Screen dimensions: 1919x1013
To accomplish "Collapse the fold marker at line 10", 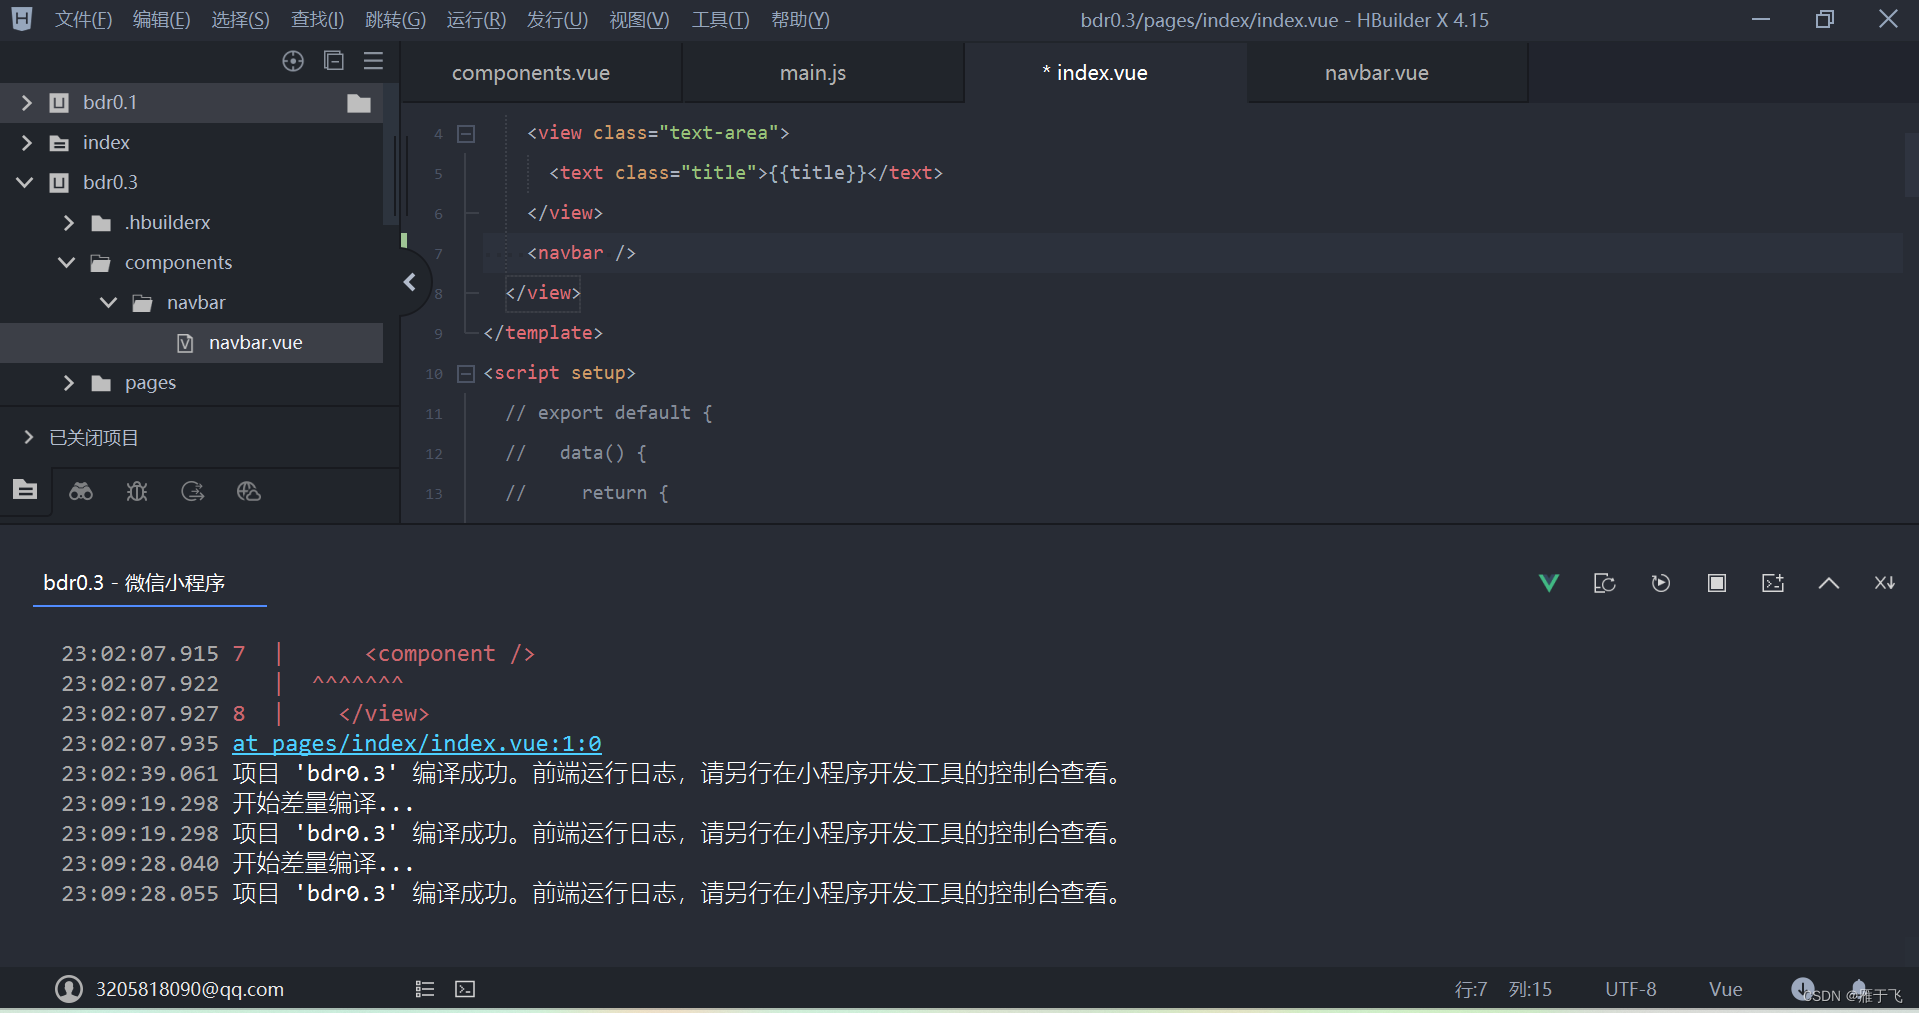I will click(x=466, y=373).
